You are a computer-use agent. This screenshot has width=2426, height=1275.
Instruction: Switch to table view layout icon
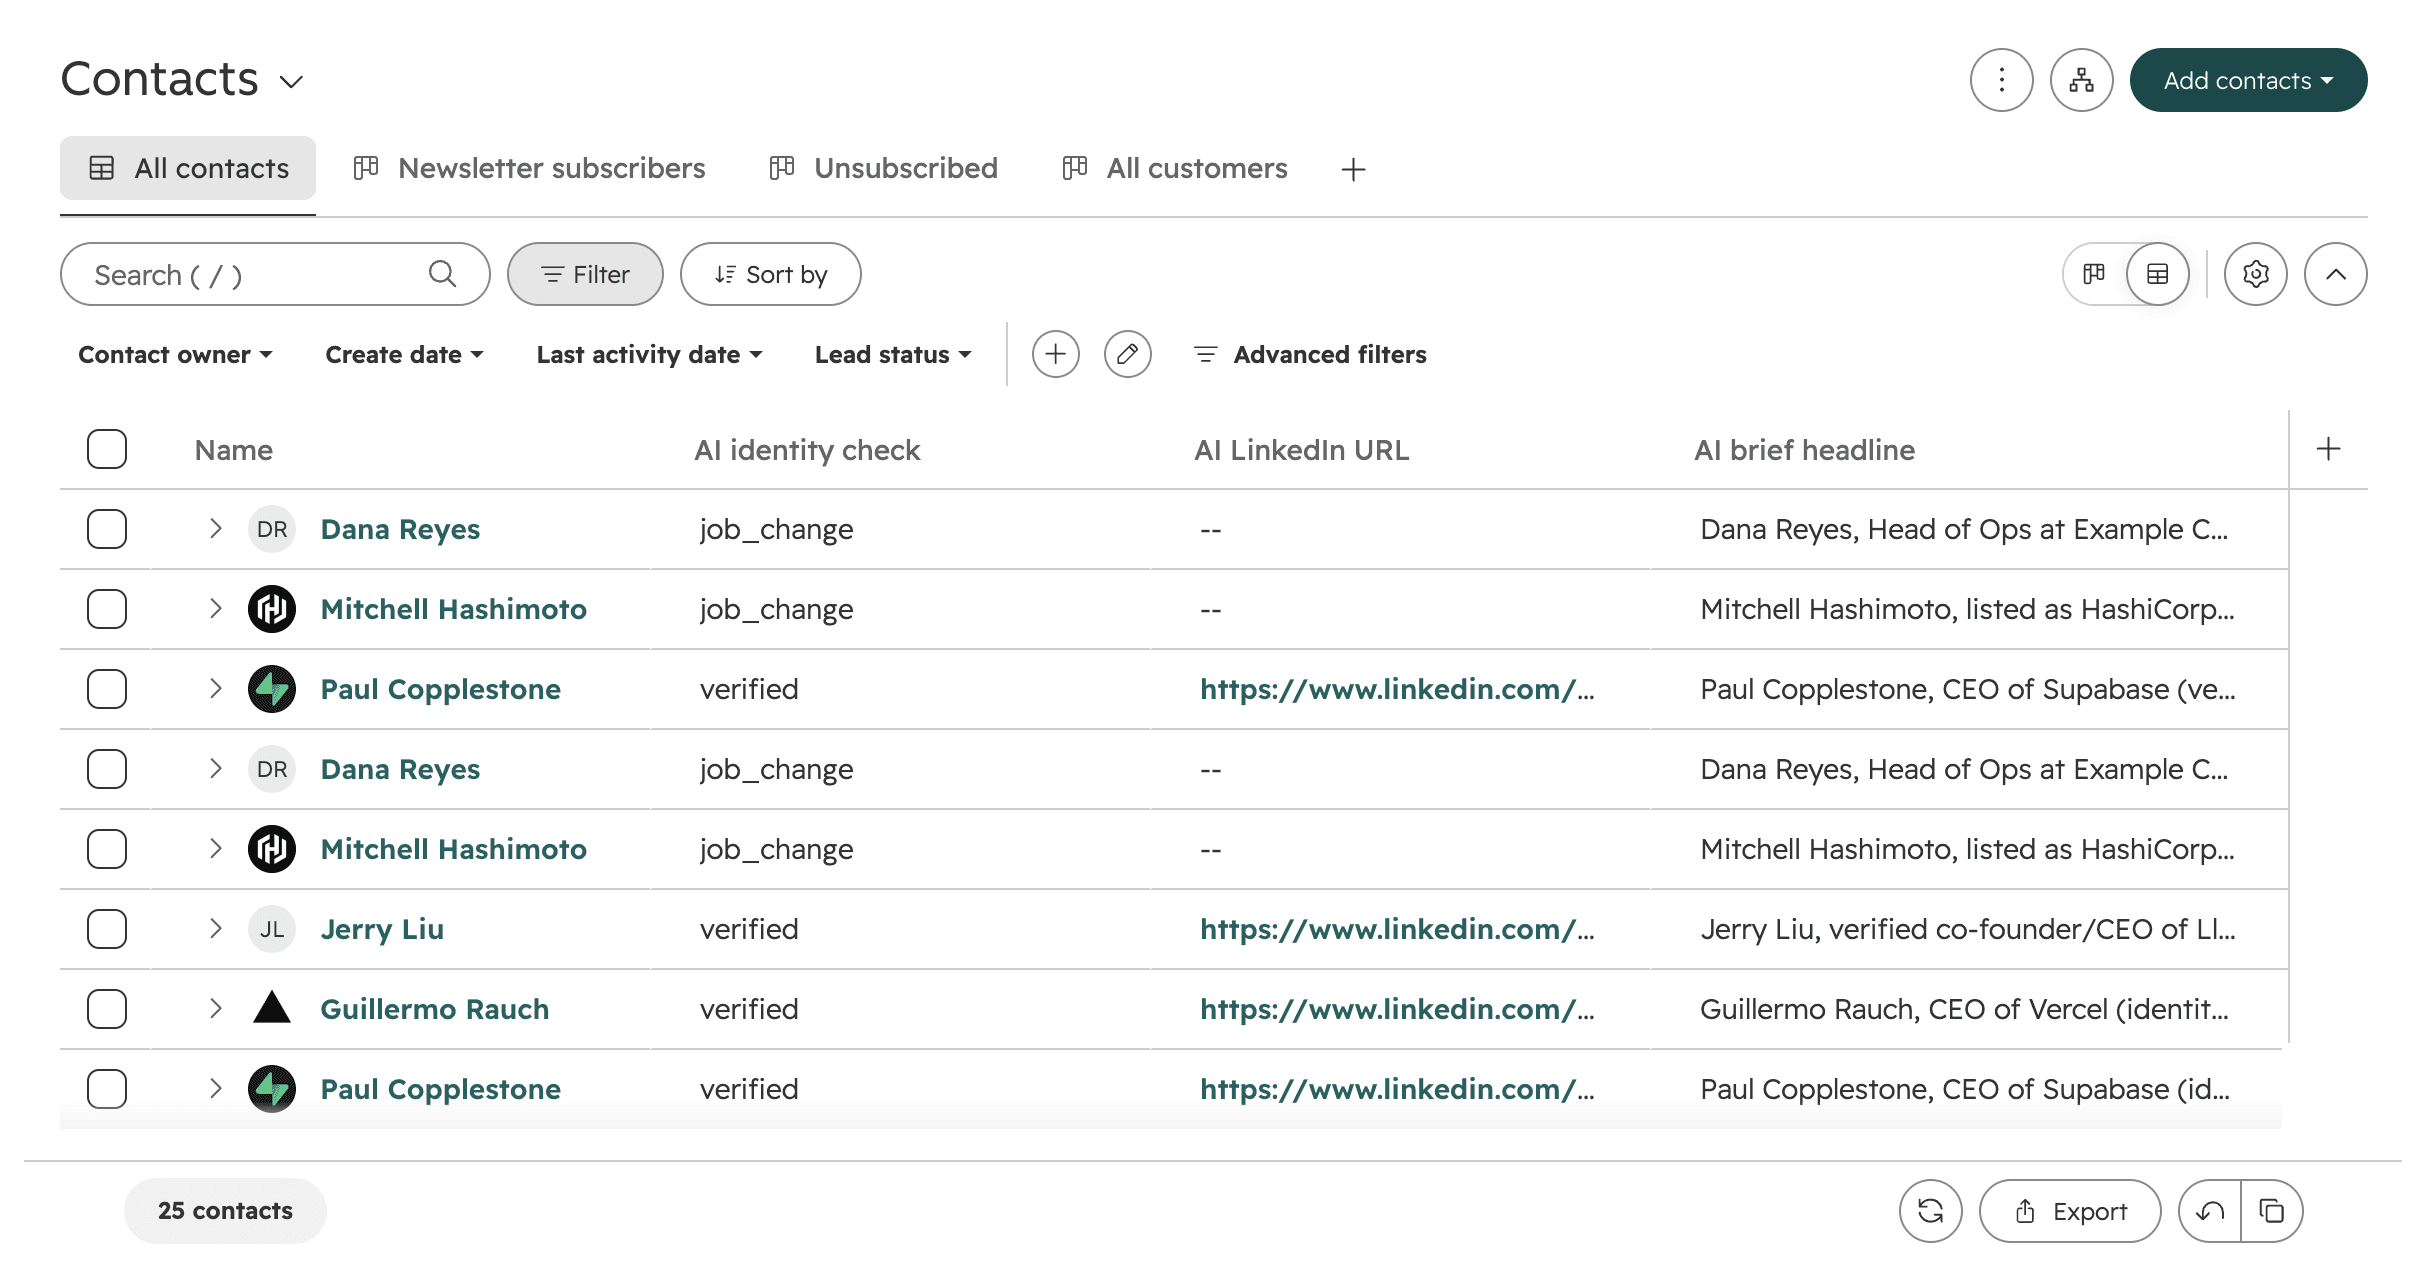[x=2157, y=274]
